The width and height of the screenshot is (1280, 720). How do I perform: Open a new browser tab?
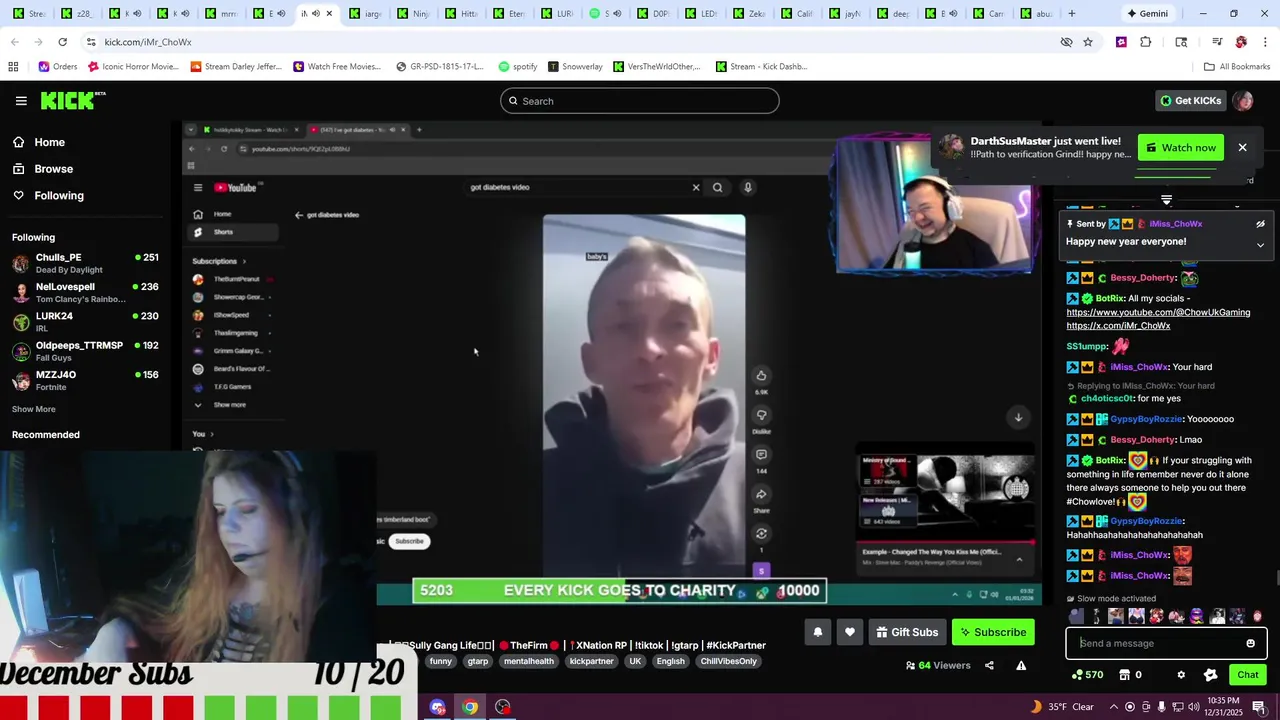1072,14
